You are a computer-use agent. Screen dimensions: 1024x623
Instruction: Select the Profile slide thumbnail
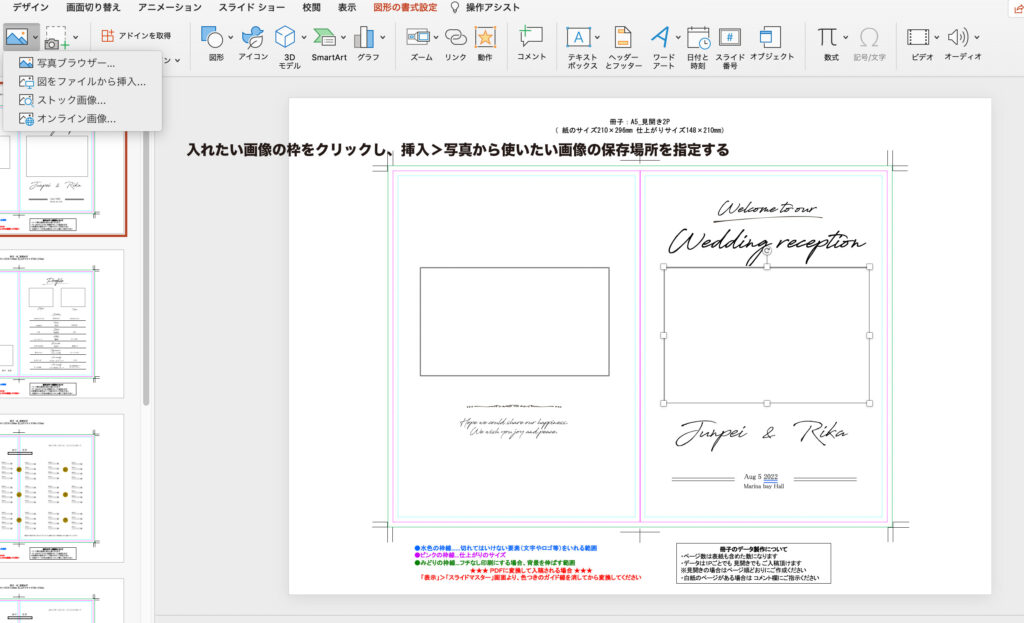pyautogui.click(x=62, y=321)
